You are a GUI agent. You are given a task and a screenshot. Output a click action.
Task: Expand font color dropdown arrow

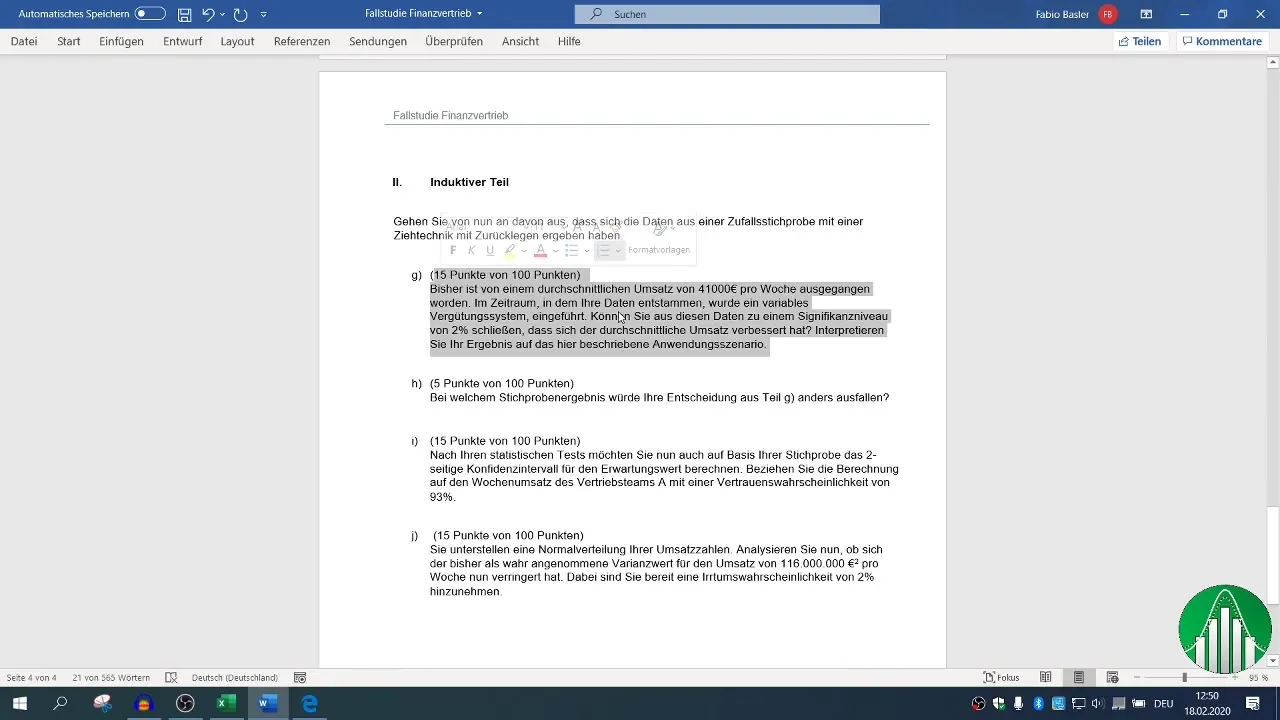pos(555,250)
